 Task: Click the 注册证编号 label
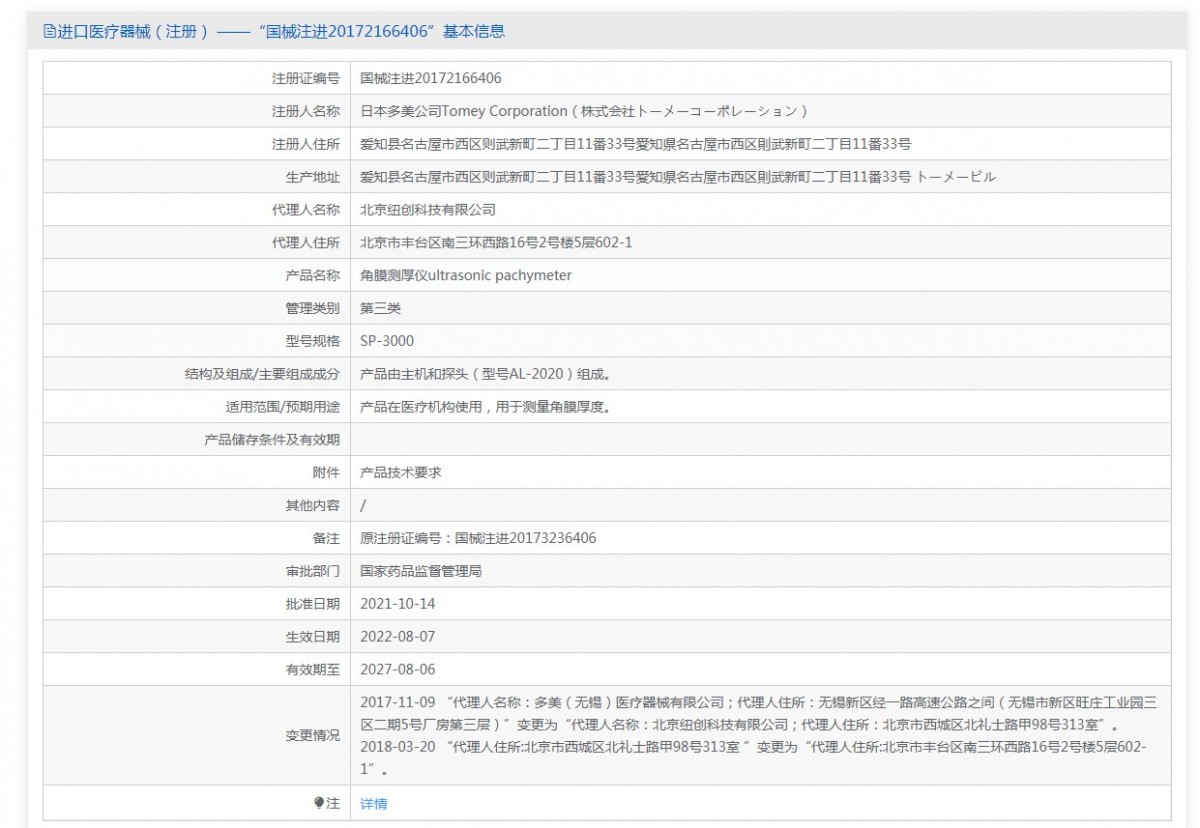[x=306, y=78]
